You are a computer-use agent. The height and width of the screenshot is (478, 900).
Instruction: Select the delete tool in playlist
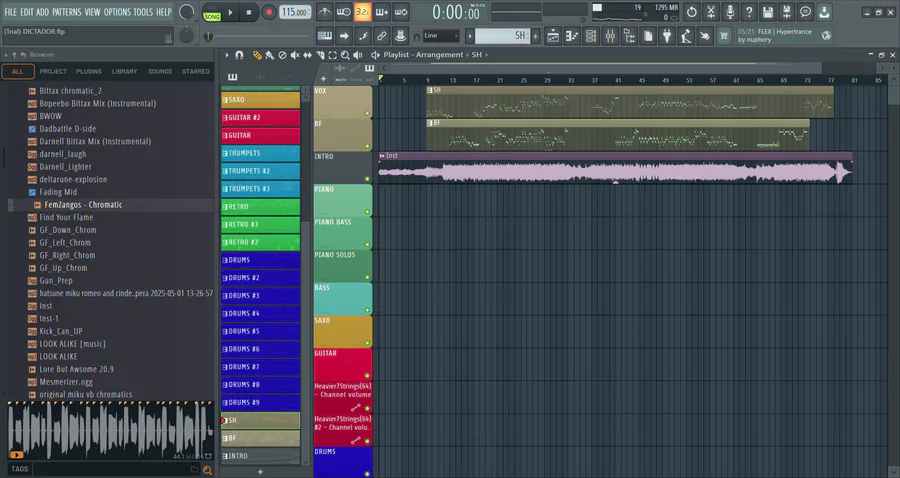pyautogui.click(x=282, y=55)
